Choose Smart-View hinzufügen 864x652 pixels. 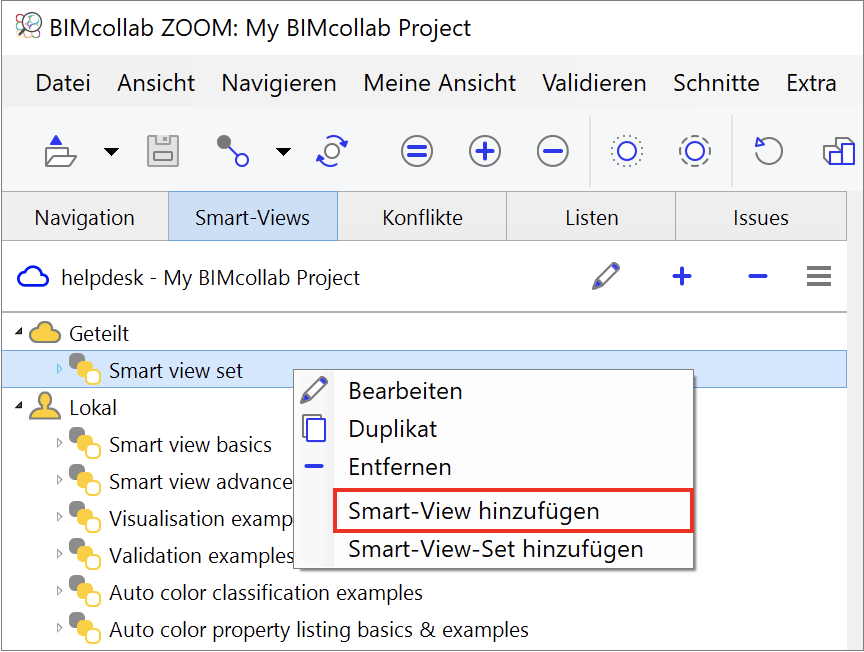click(x=512, y=511)
